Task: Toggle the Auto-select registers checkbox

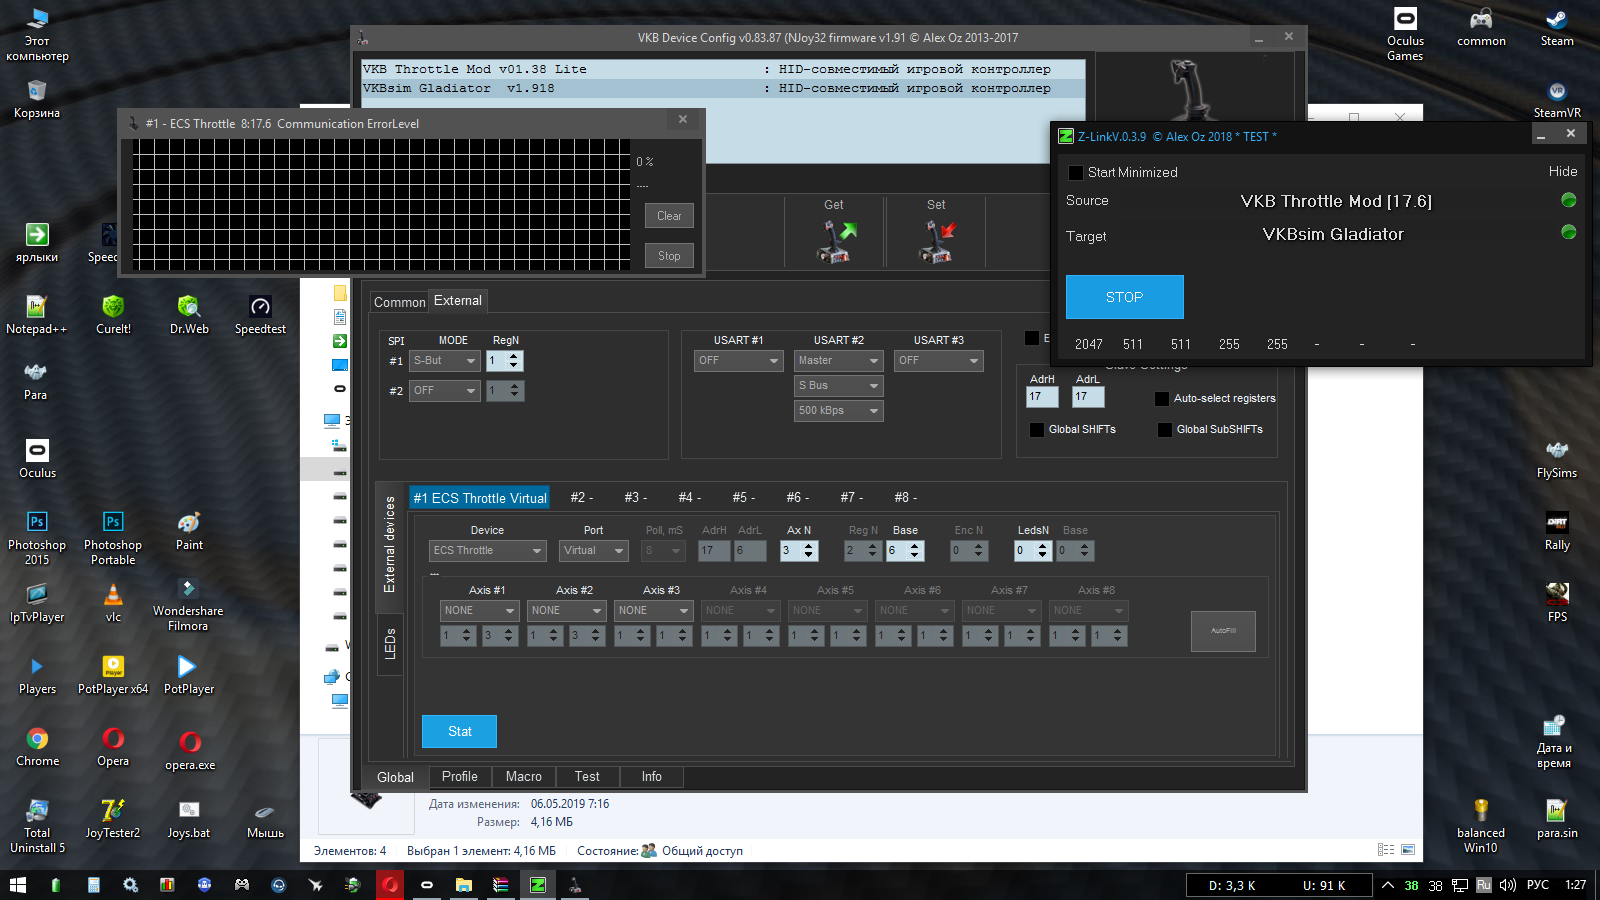Action: pos(1162,399)
